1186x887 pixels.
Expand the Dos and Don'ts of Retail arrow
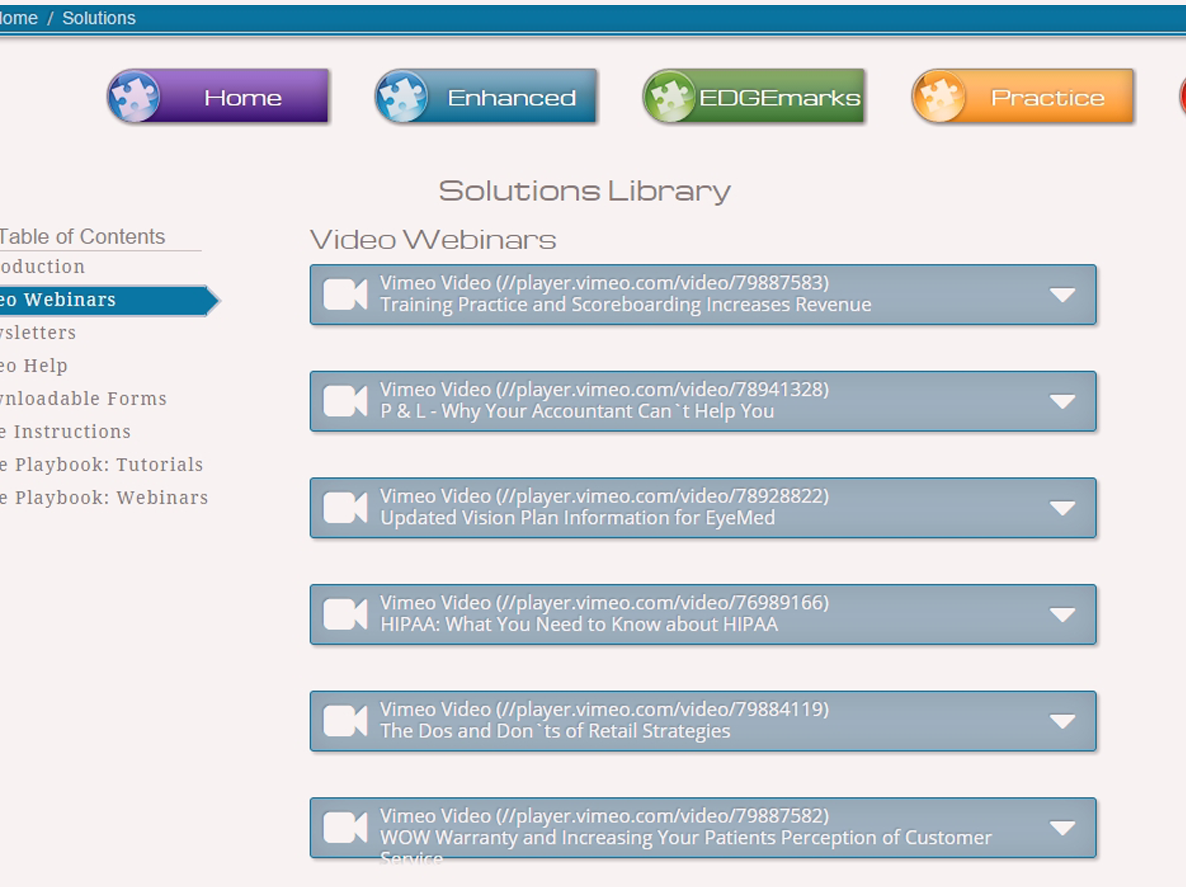[x=1063, y=721]
